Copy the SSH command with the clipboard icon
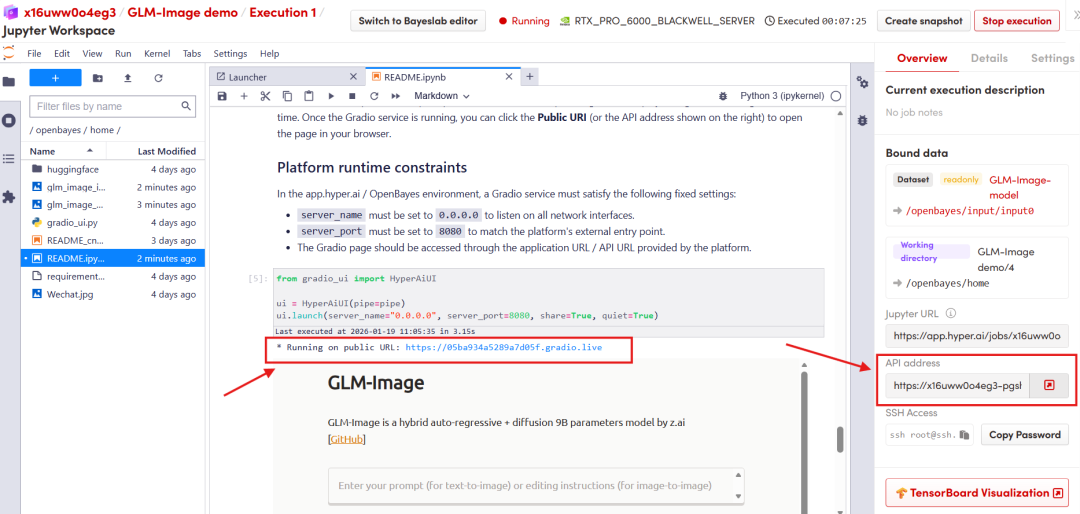This screenshot has width=1080, height=514. point(965,435)
